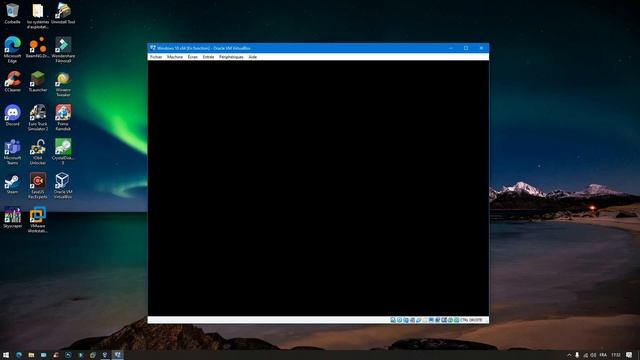Image resolution: width=640 pixels, height=360 pixels.
Task: Show hidden system tray icons
Action: point(569,355)
